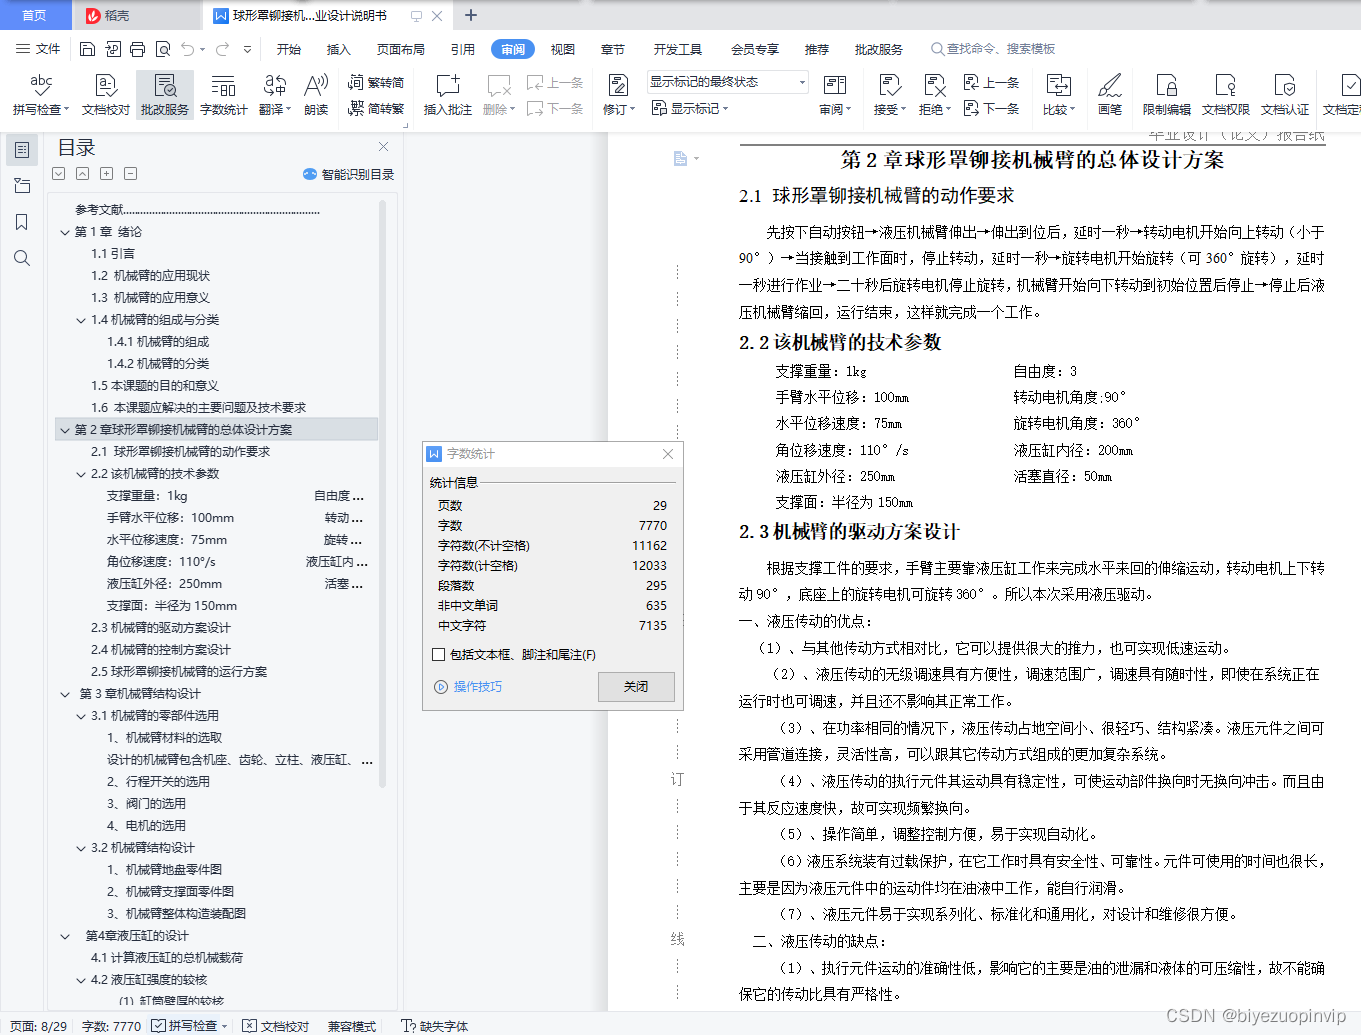Switch to the 插入 ribbon tab

[339, 49]
